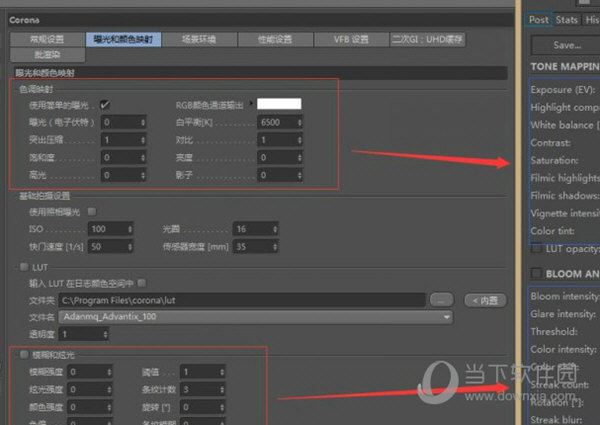Screen dimensions: 600x425
Task: Click the 基础拍摄设置 section heading
Action: [44, 196]
